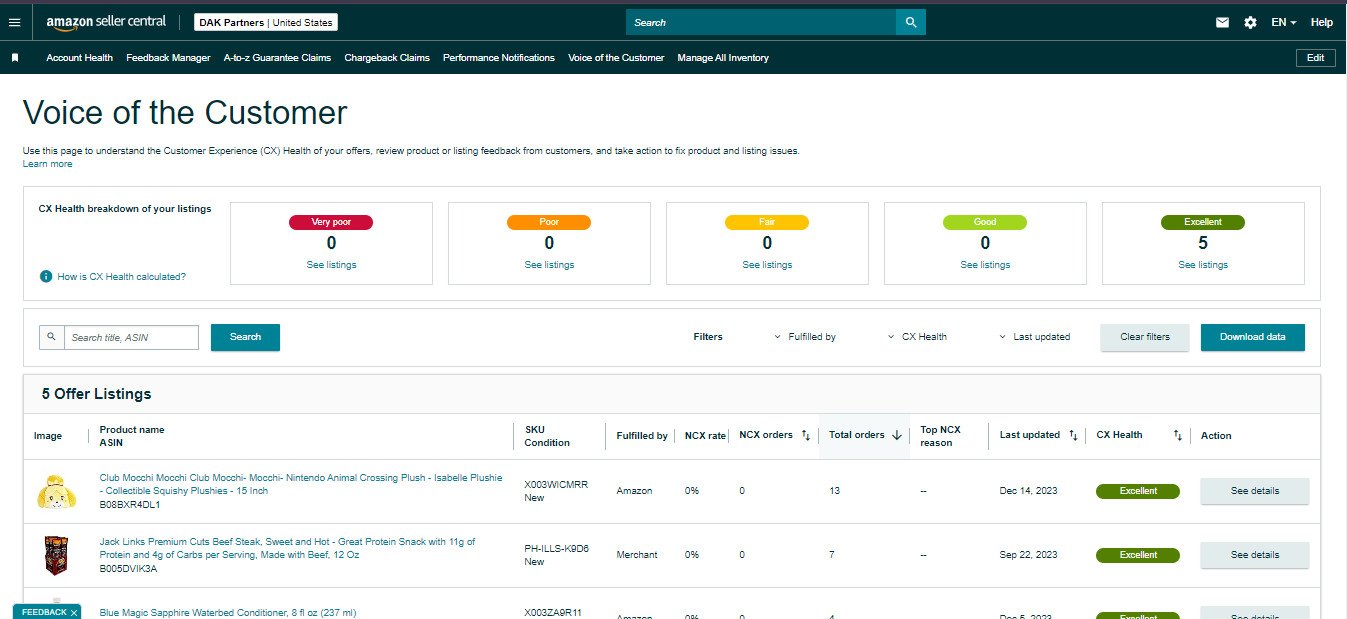Viewport: 1347px width, 619px height.
Task: Switch account via DAK Partners selector
Action: tap(266, 22)
